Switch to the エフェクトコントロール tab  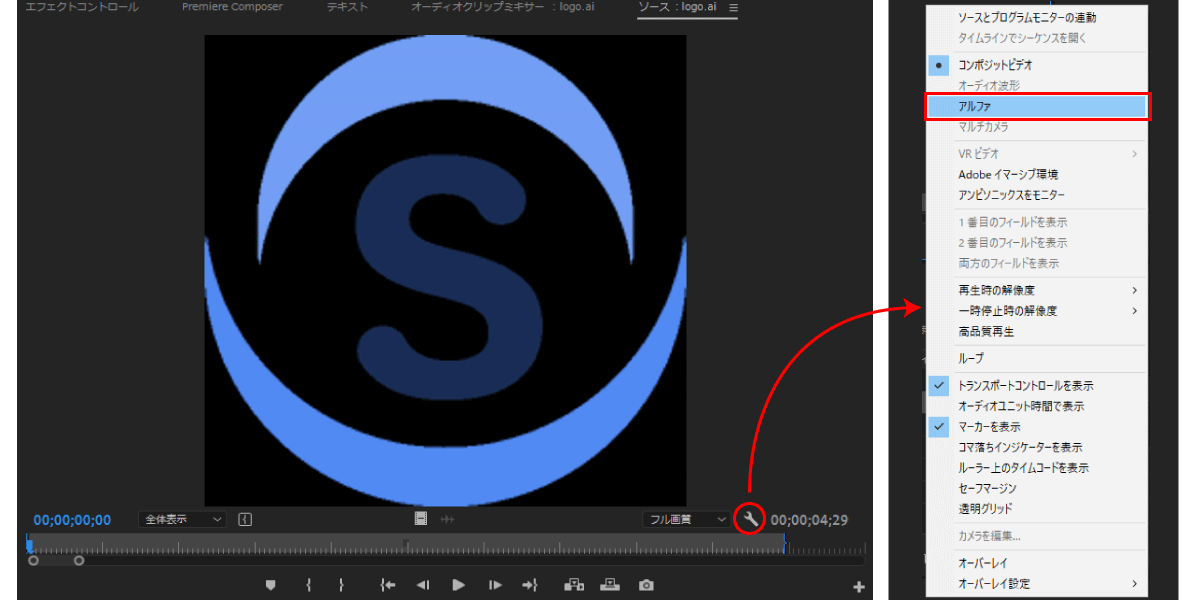tap(82, 7)
